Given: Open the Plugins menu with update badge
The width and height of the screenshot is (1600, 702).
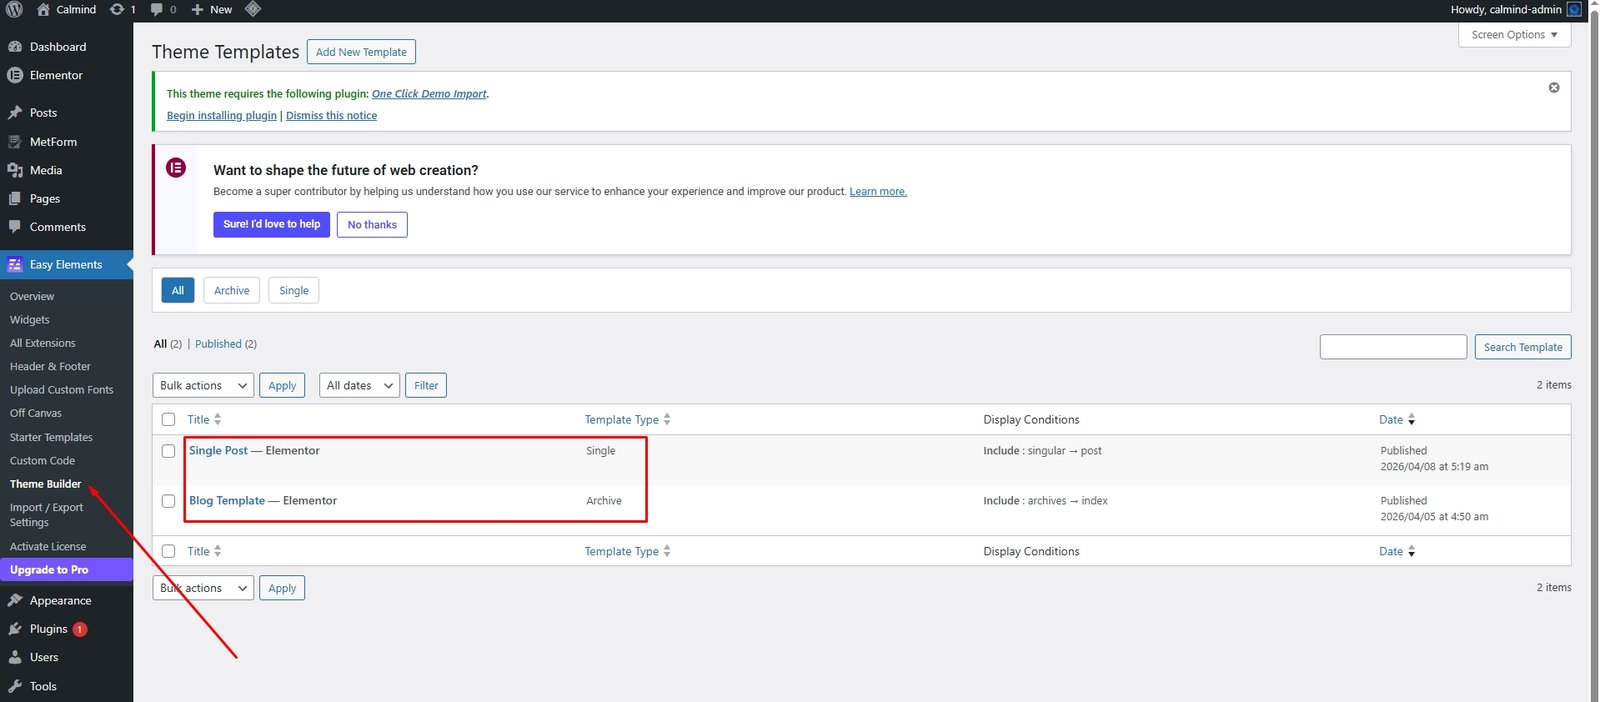Looking at the screenshot, I should click(x=48, y=629).
